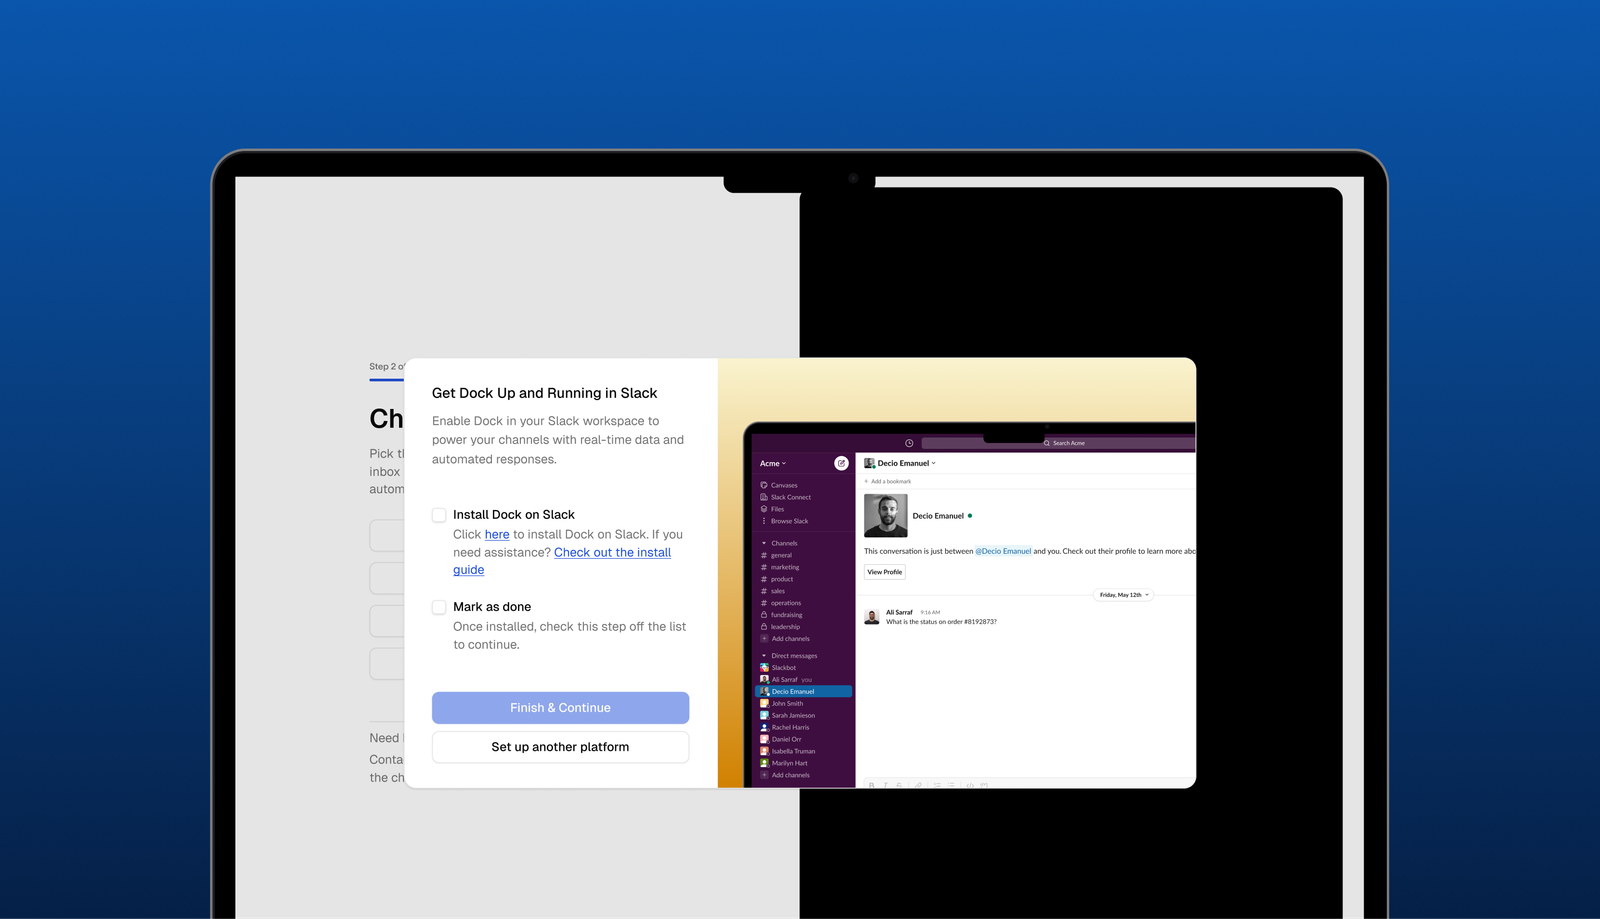Open the Daniel Orr direct message
1600x919 pixels.
pos(781,740)
